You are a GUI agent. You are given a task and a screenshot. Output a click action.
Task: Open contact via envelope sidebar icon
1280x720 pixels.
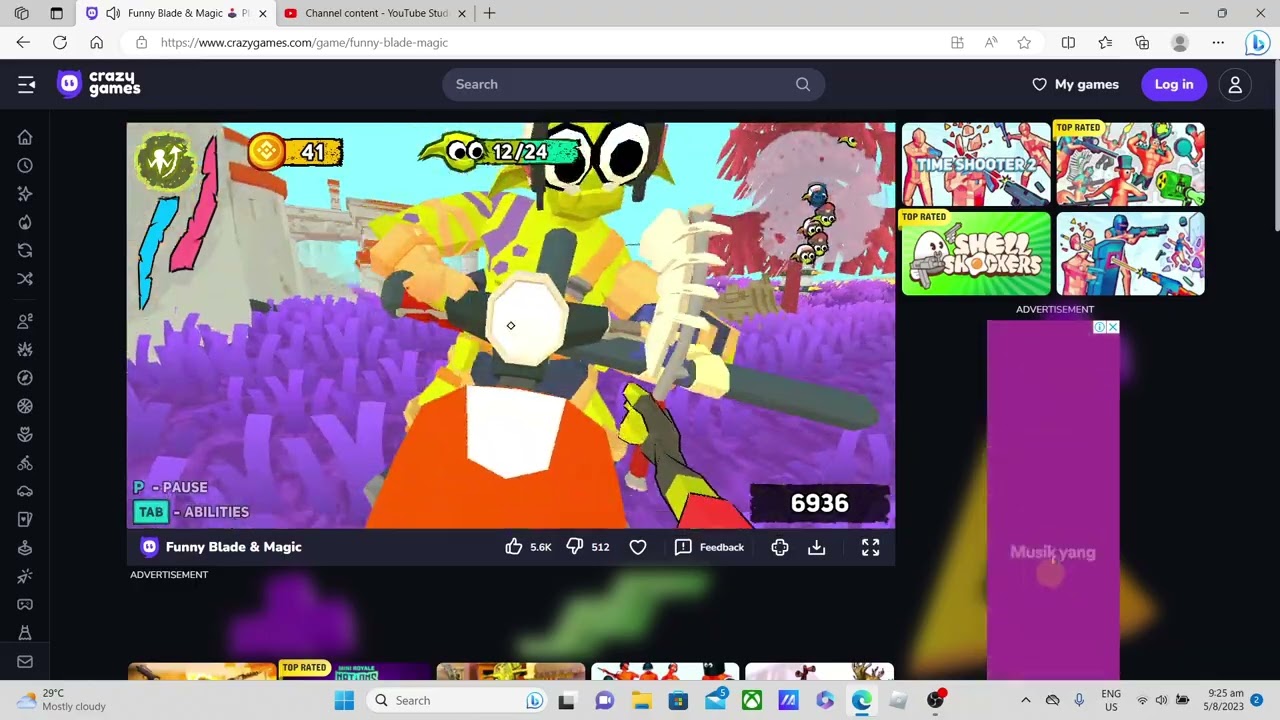tap(25, 661)
